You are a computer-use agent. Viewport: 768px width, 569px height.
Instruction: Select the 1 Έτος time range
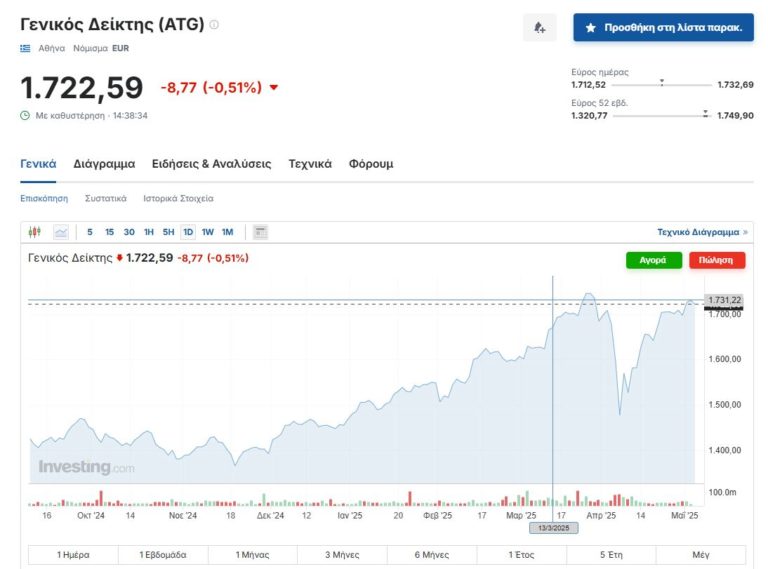(521, 554)
